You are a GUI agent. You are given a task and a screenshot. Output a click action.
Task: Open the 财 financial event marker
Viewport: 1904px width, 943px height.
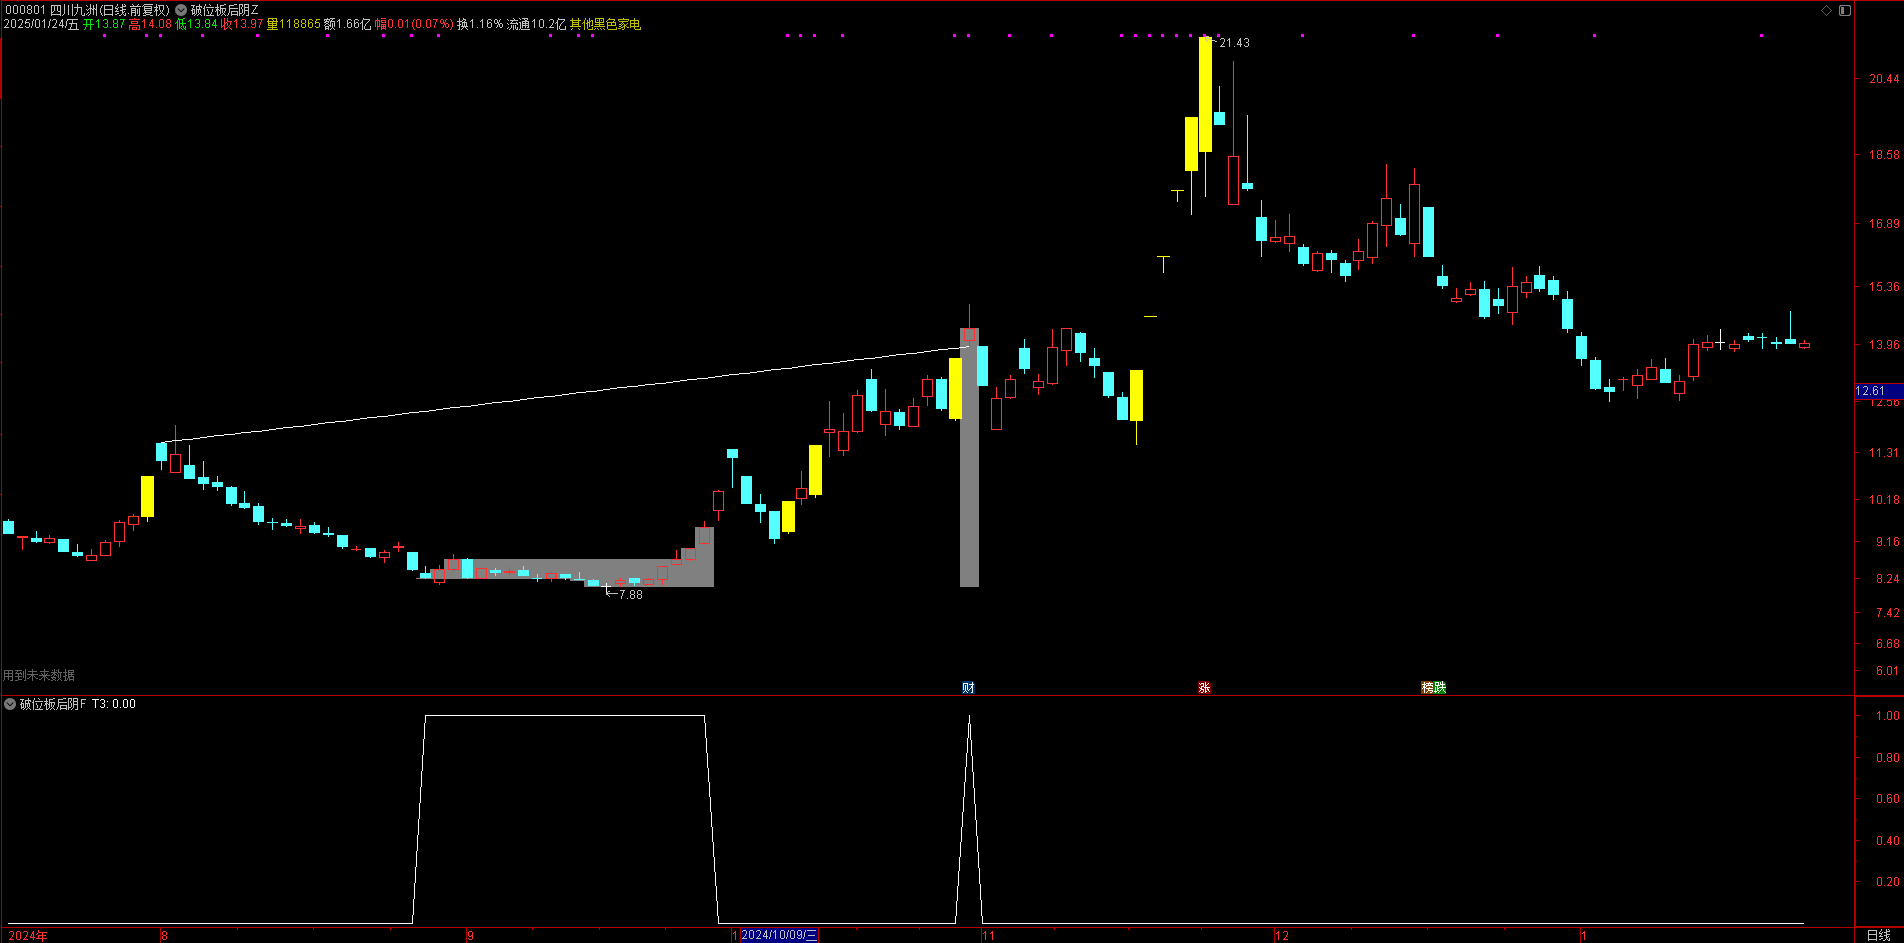click(x=968, y=687)
